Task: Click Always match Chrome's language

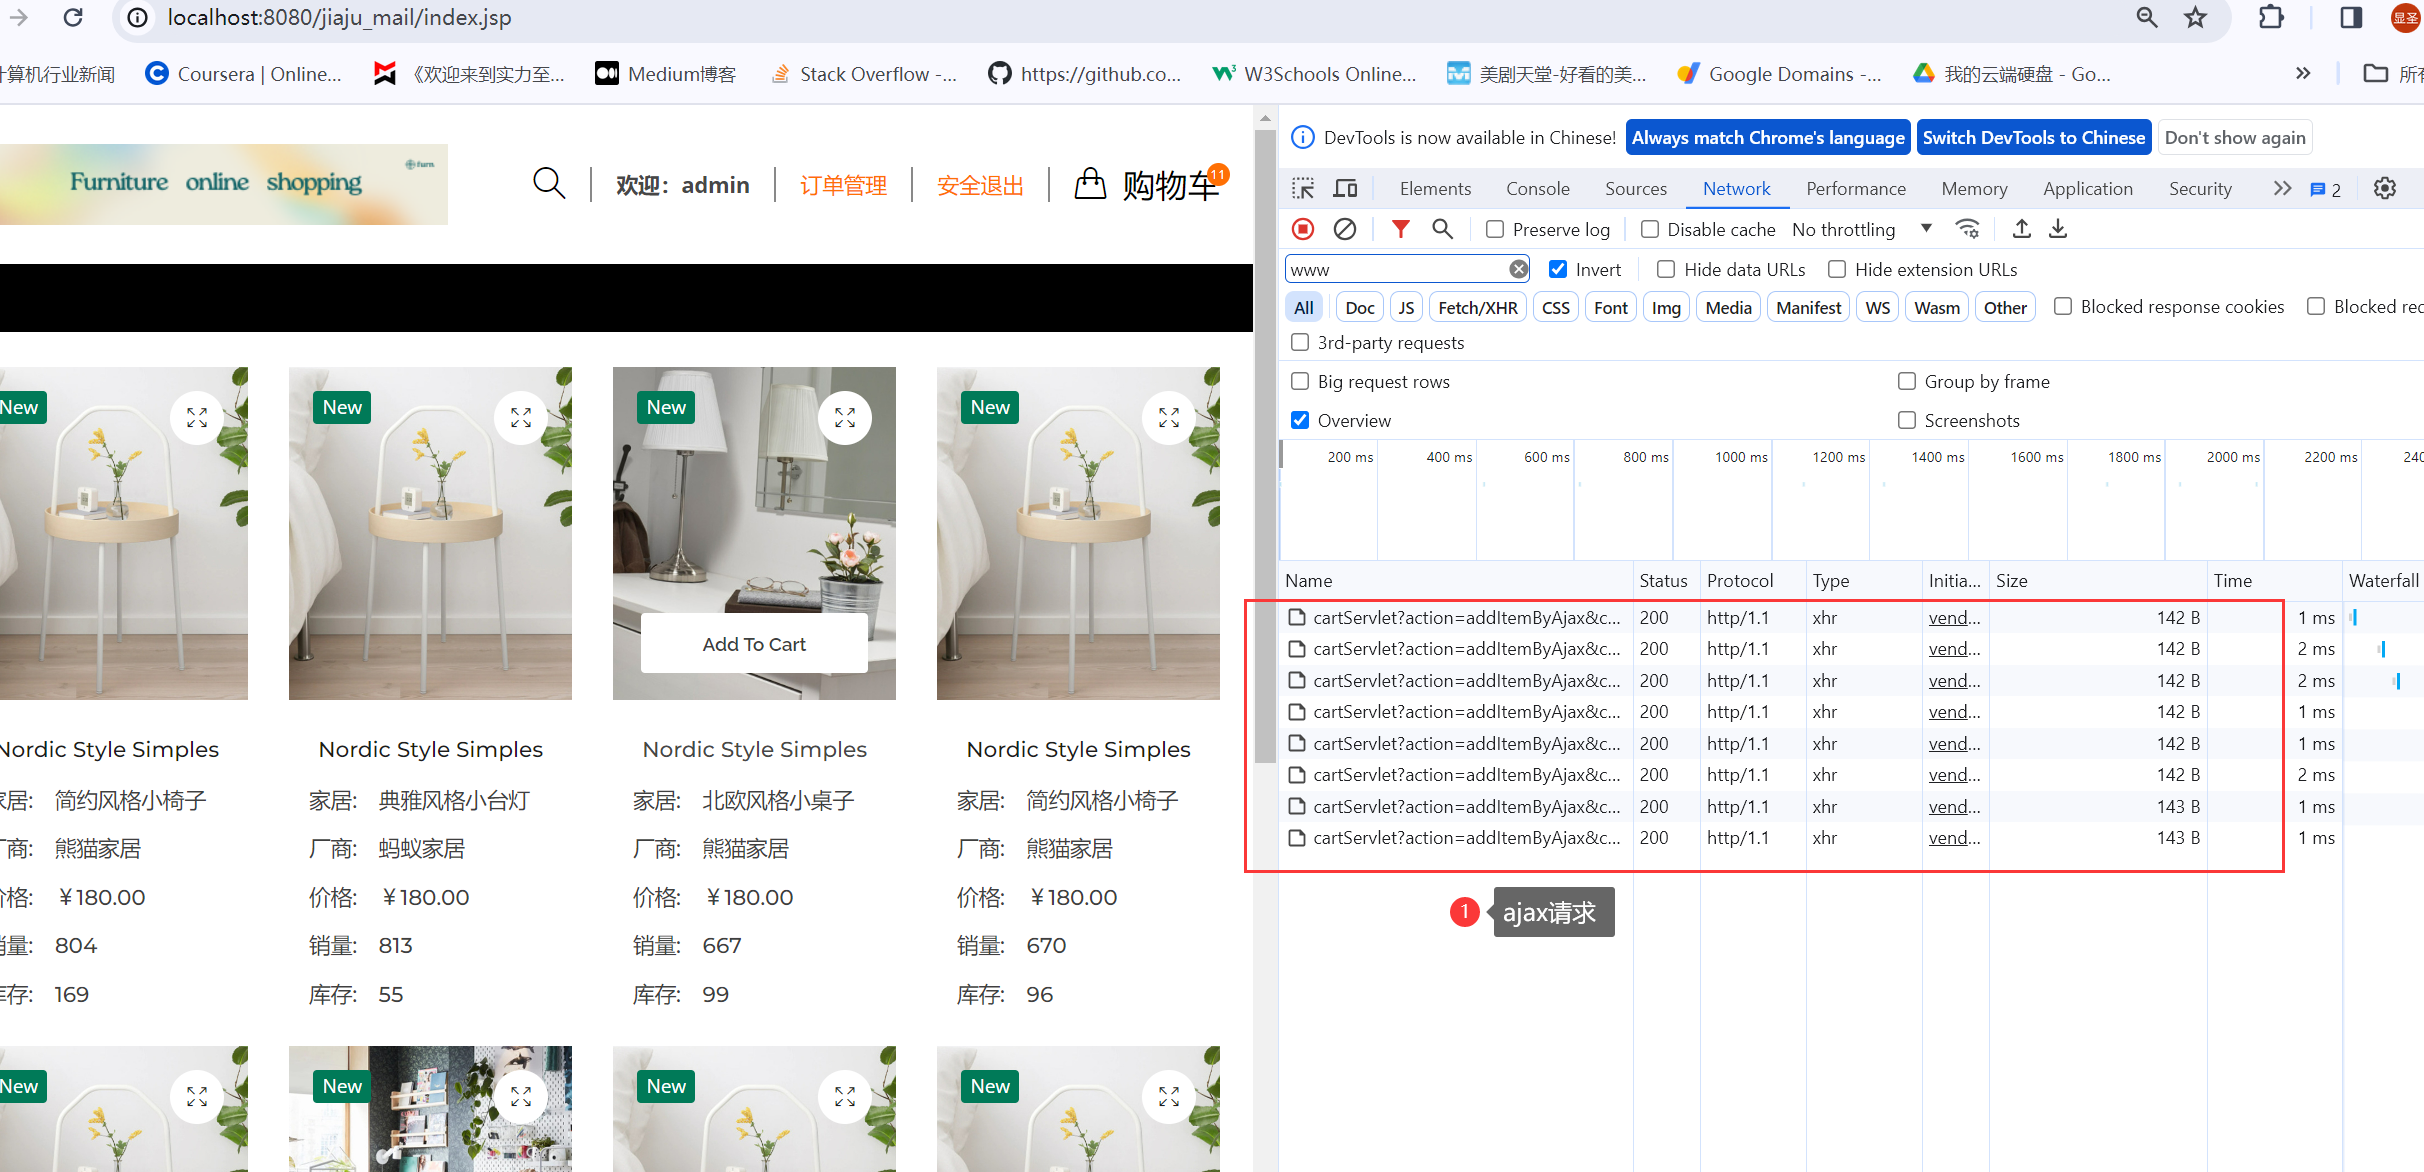Action: coord(1768,137)
